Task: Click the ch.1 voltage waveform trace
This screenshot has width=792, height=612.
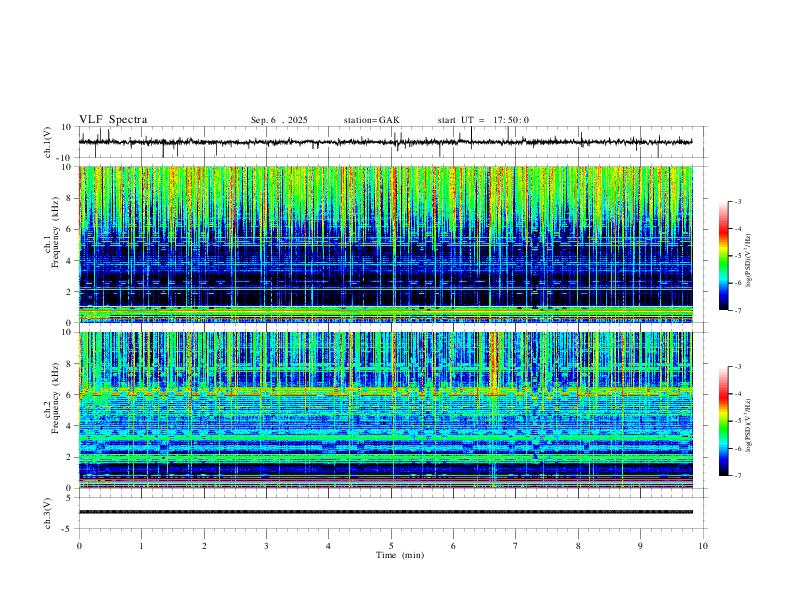Action: [x=385, y=142]
